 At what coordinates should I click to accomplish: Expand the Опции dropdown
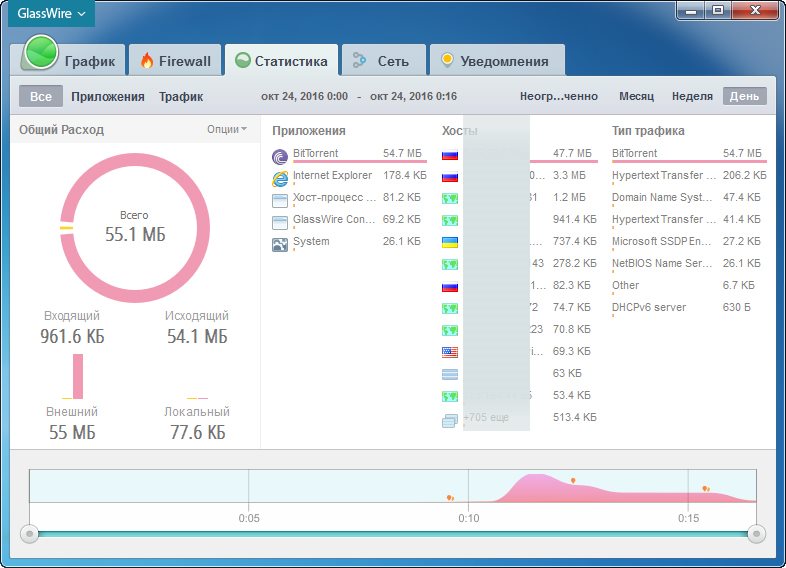(x=227, y=129)
